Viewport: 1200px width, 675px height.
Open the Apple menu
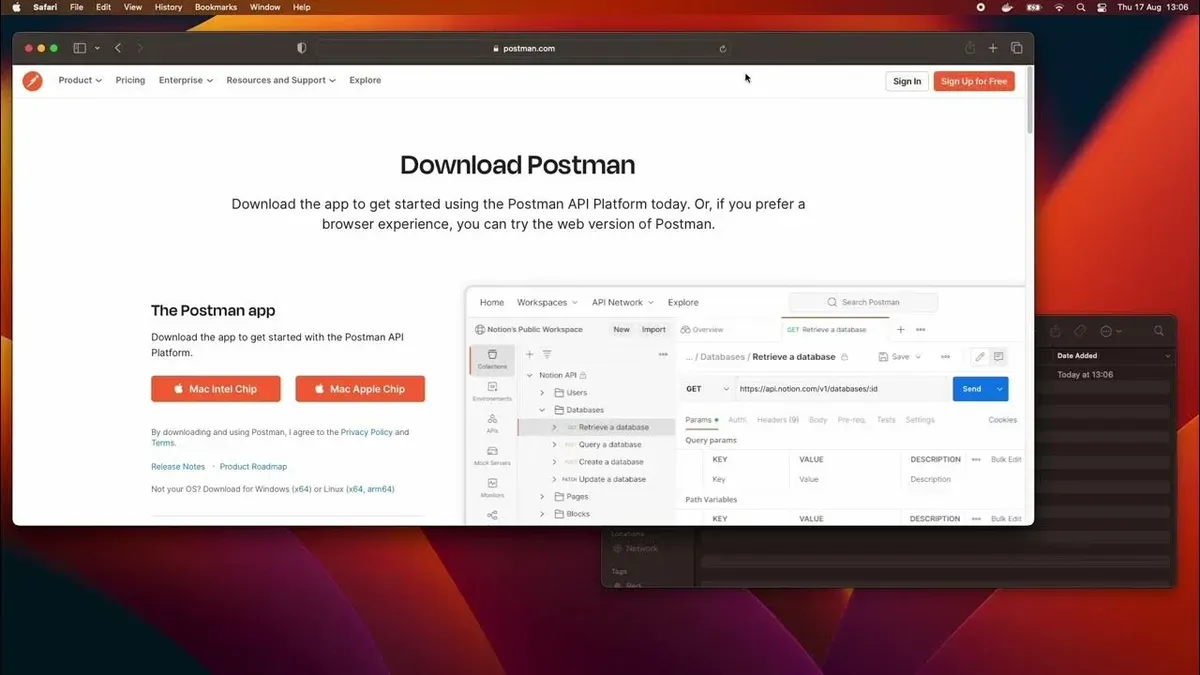(x=16, y=7)
